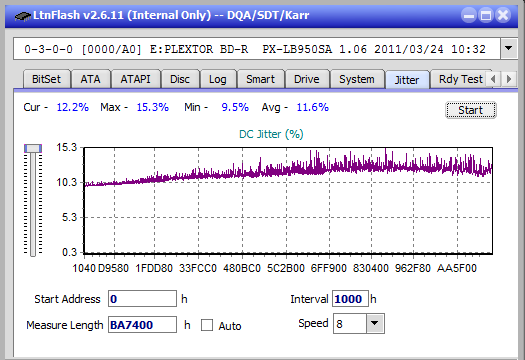The image size is (525, 360).
Task: Click the Interval field showing 1000
Action: [350, 299]
